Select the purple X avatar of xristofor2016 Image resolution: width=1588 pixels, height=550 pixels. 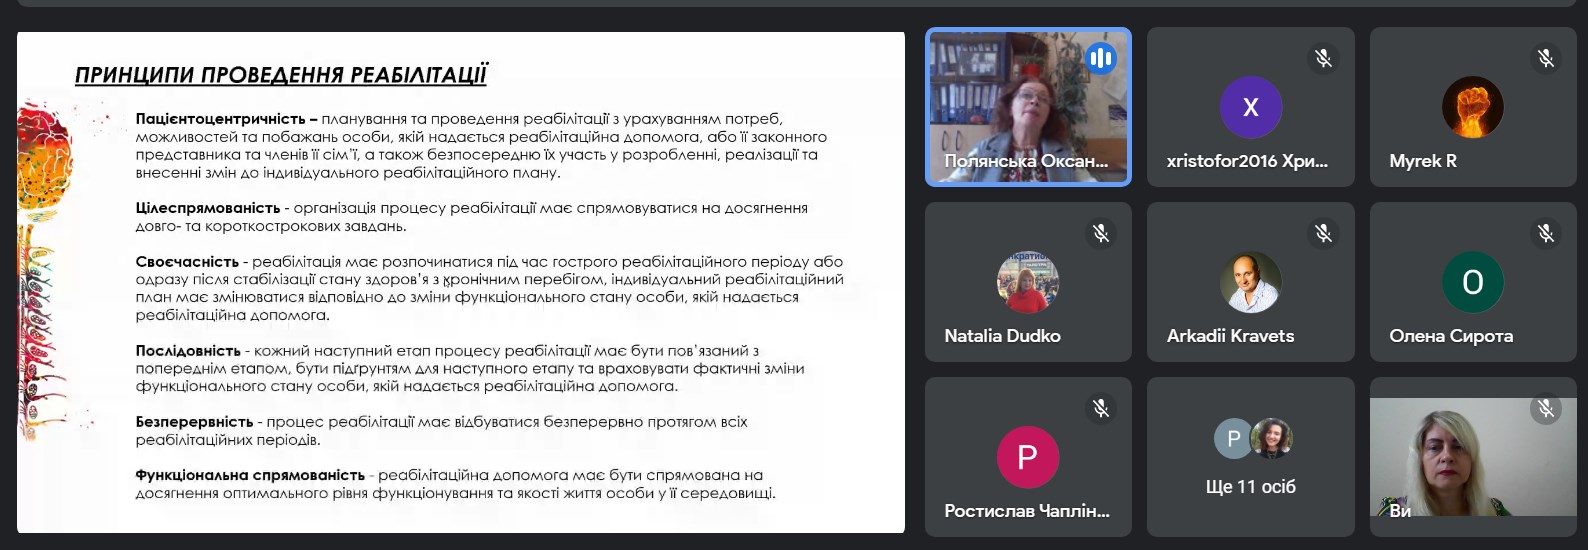point(1250,107)
